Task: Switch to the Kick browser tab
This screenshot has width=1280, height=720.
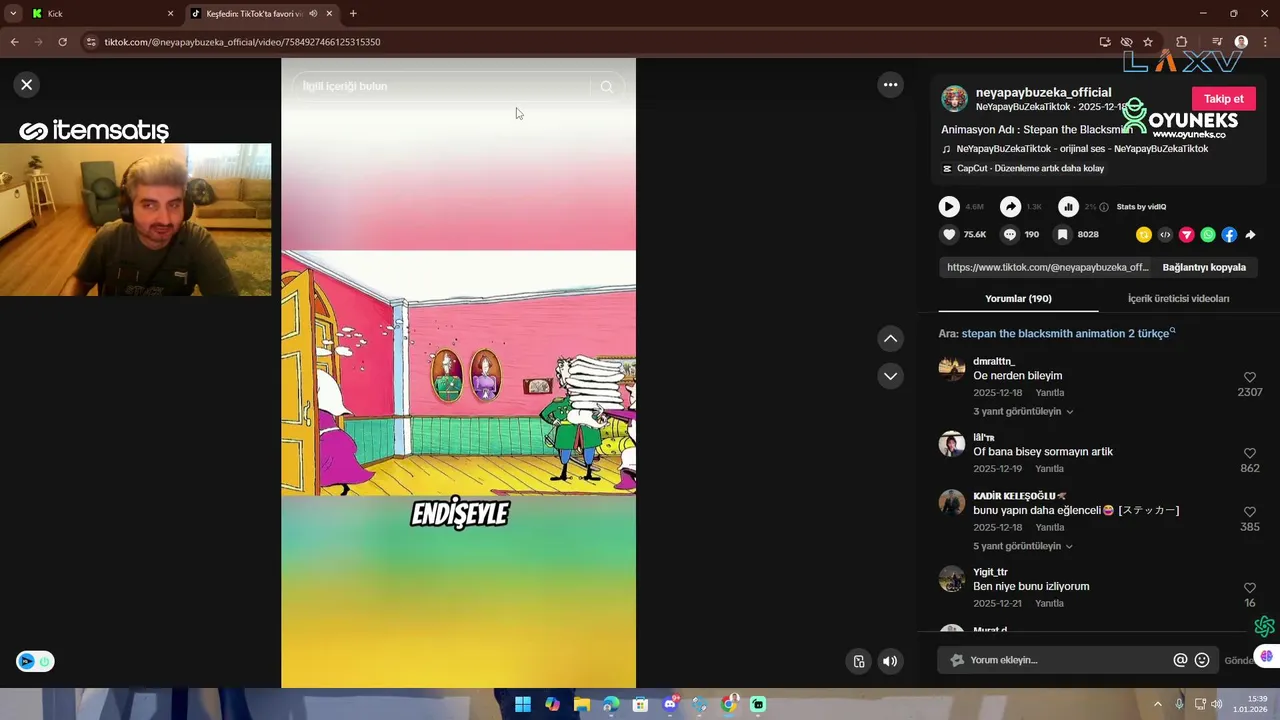Action: (x=100, y=14)
